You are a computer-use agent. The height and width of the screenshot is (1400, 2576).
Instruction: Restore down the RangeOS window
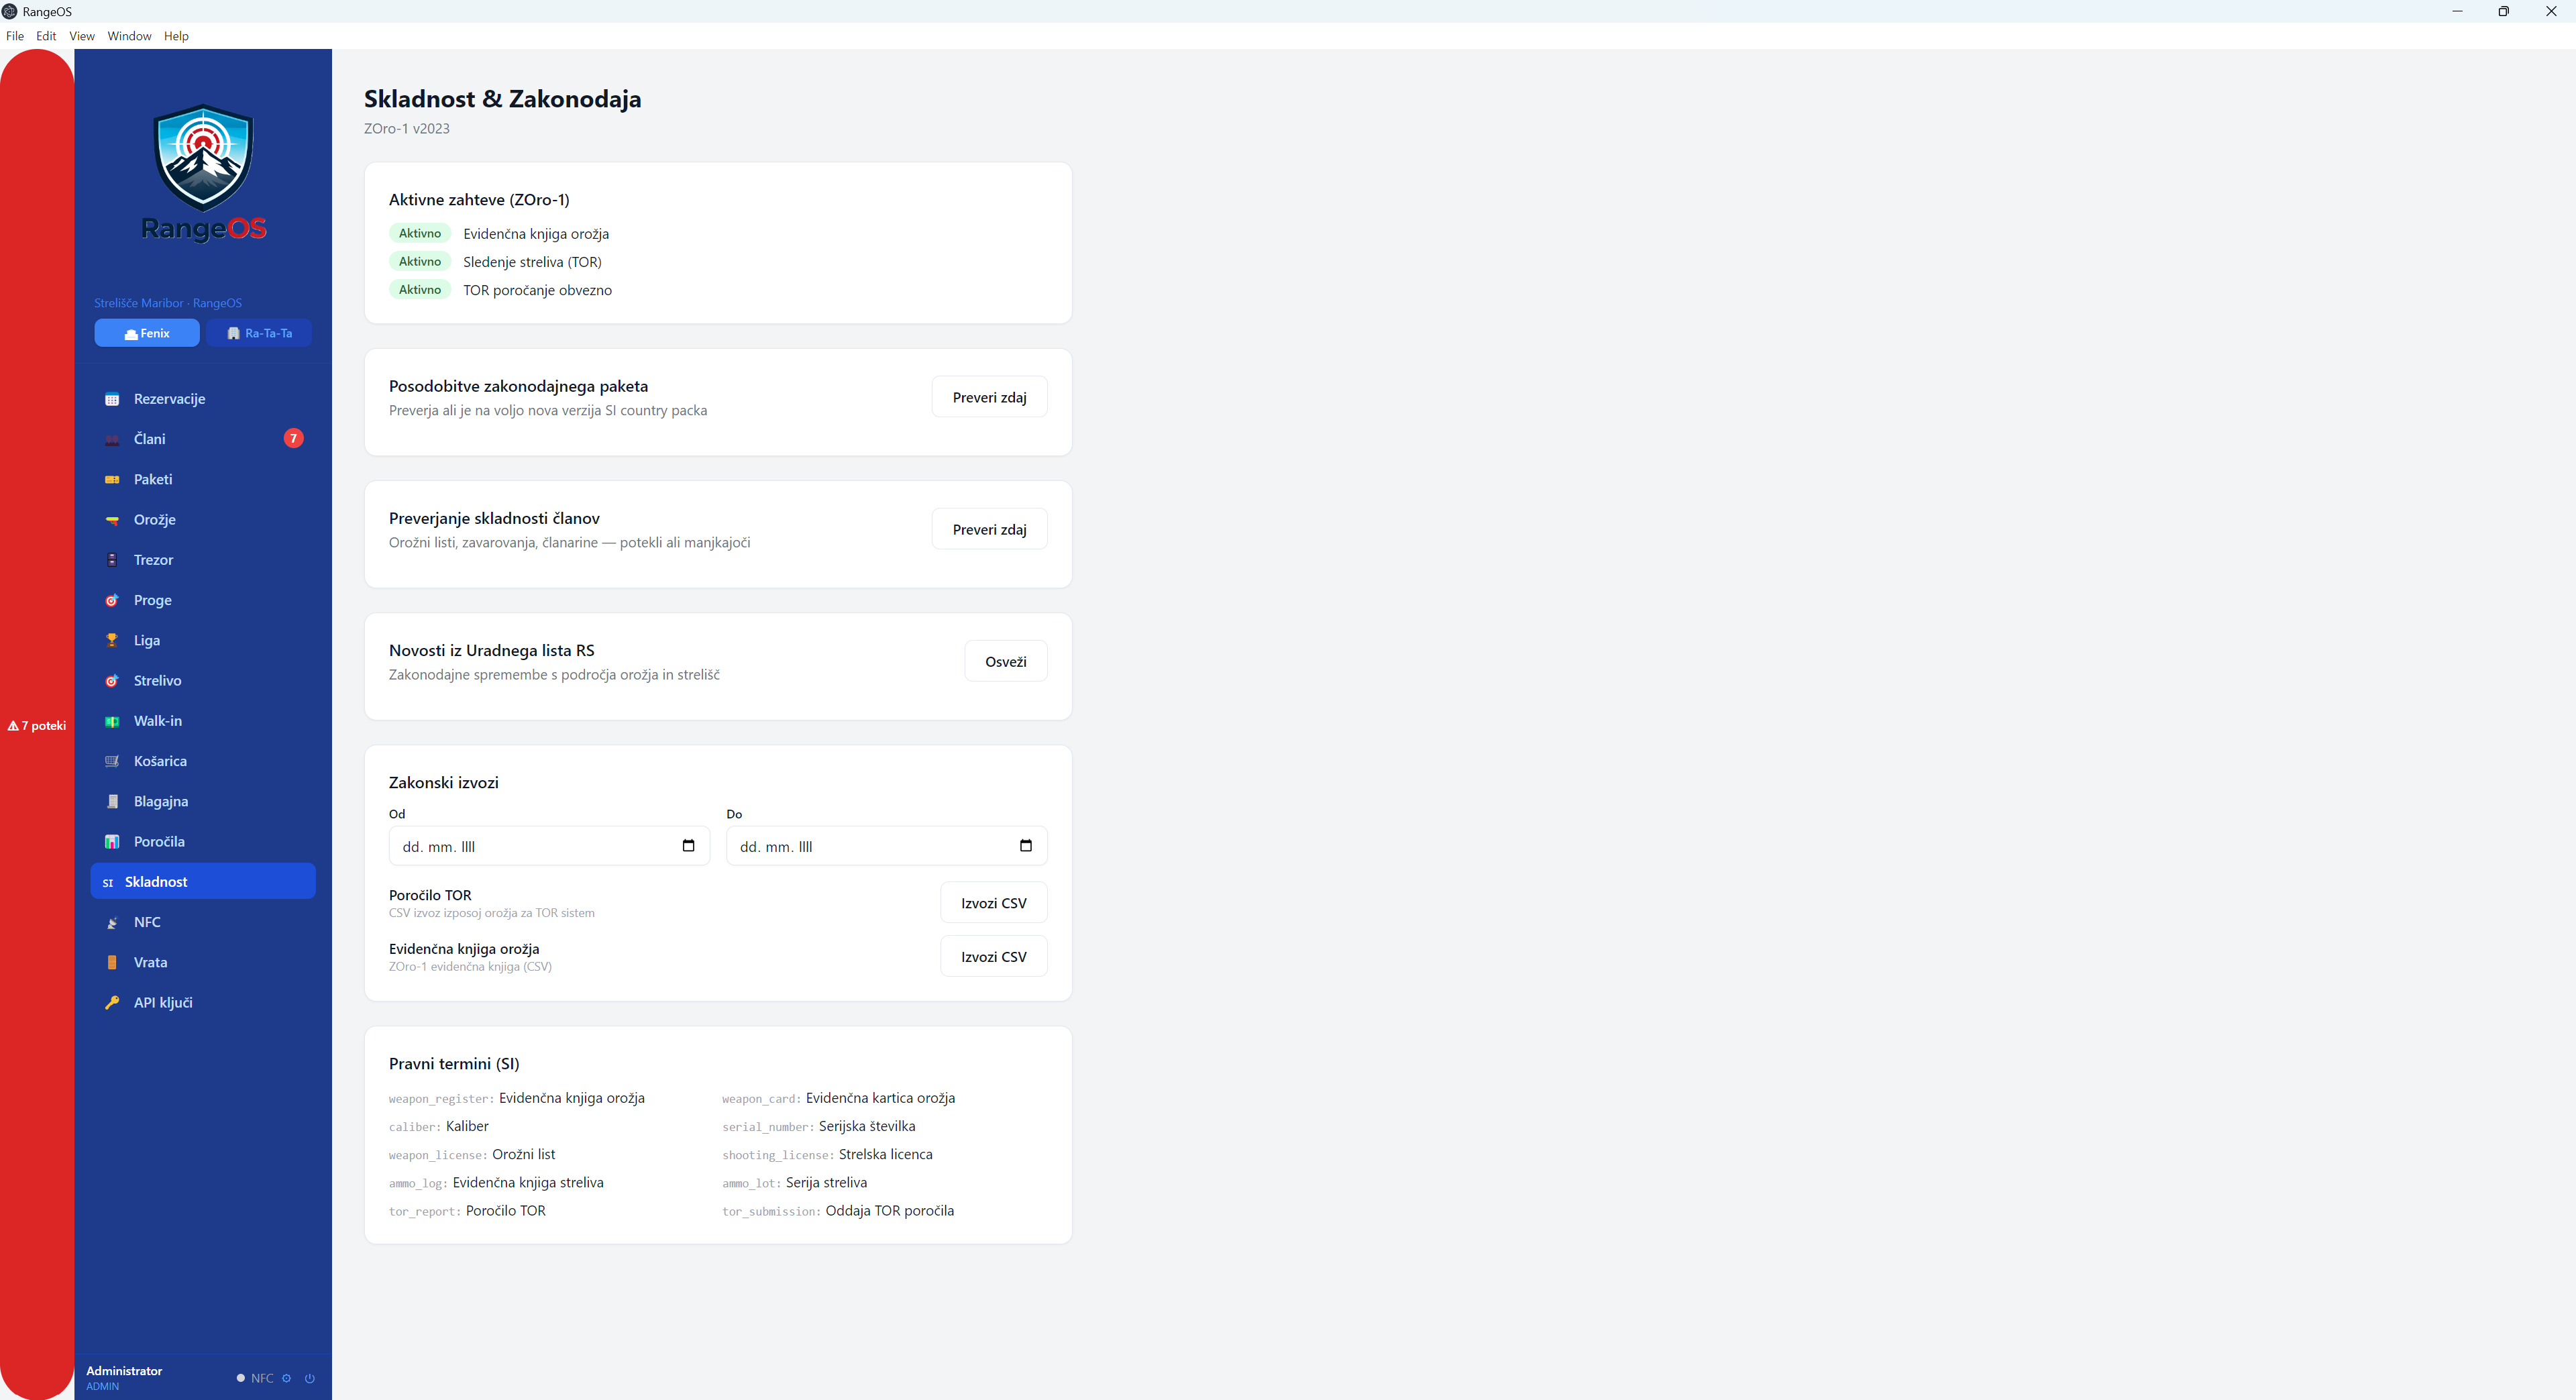(x=2503, y=11)
